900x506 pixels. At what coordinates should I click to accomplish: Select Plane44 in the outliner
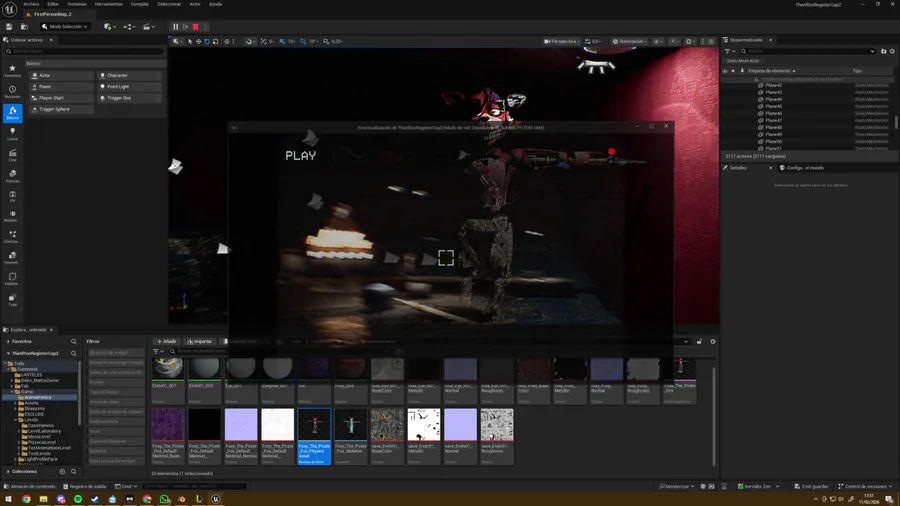point(773,100)
